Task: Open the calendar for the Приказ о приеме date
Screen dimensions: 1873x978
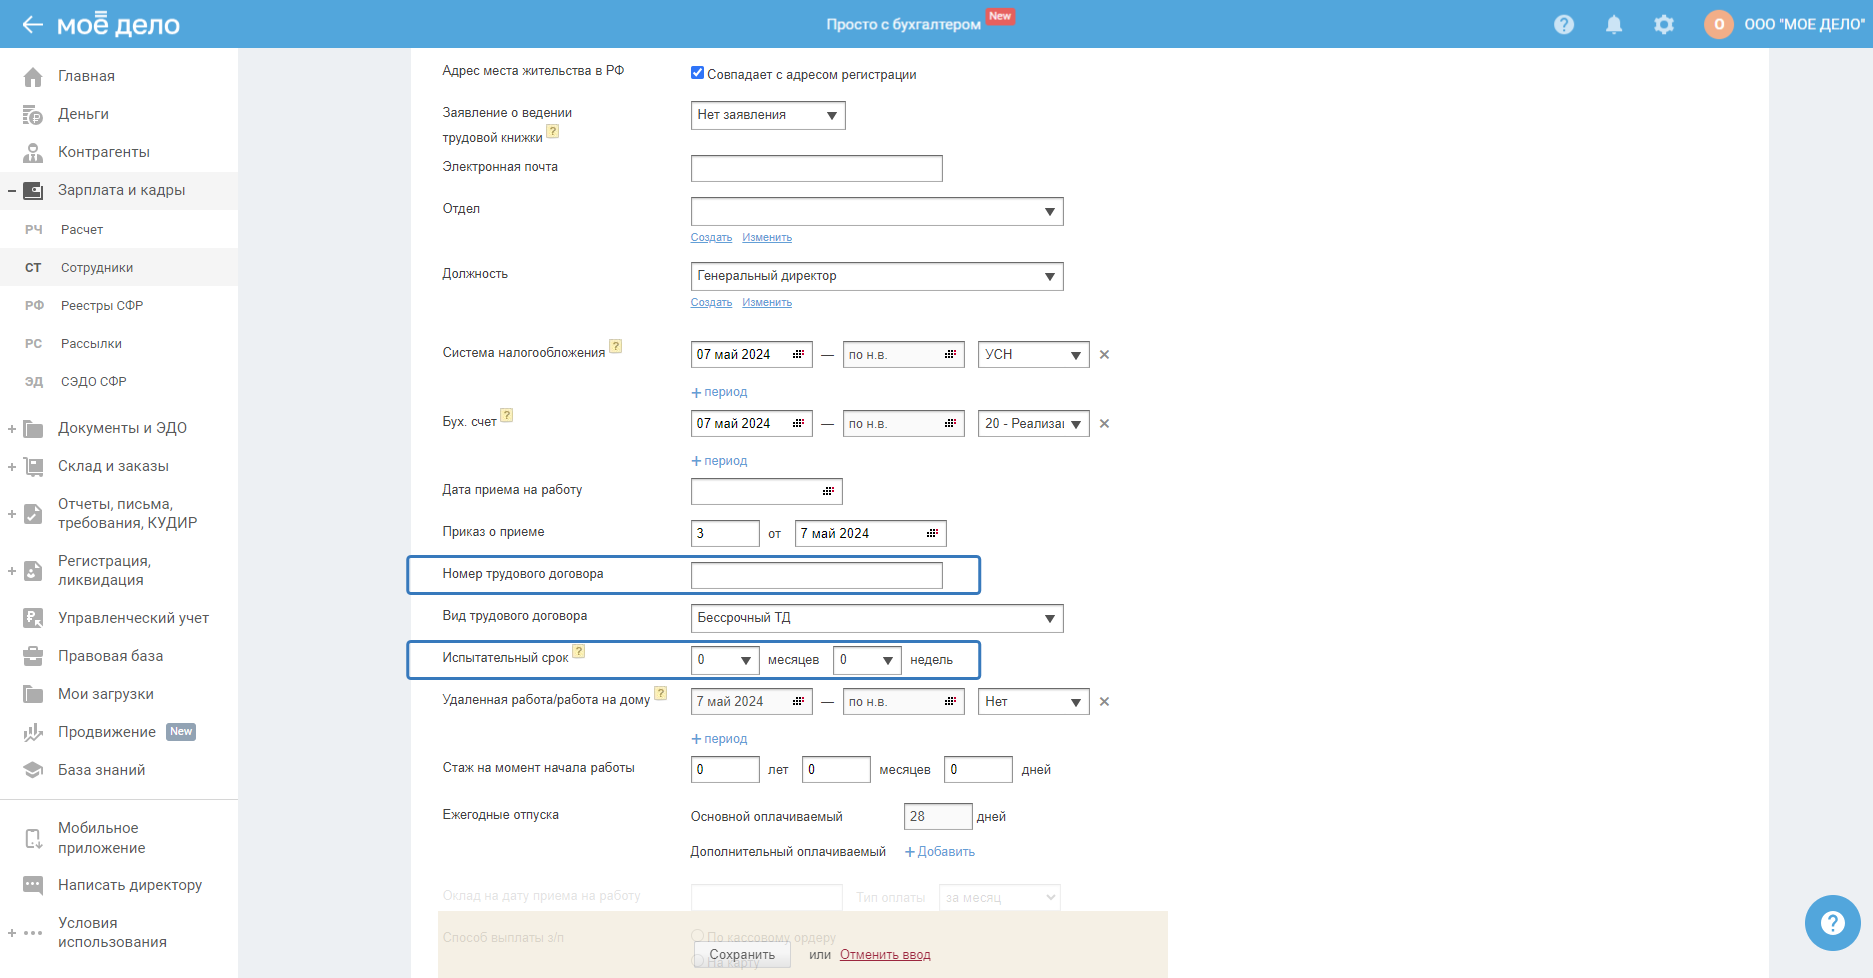Action: pyautogui.click(x=932, y=534)
